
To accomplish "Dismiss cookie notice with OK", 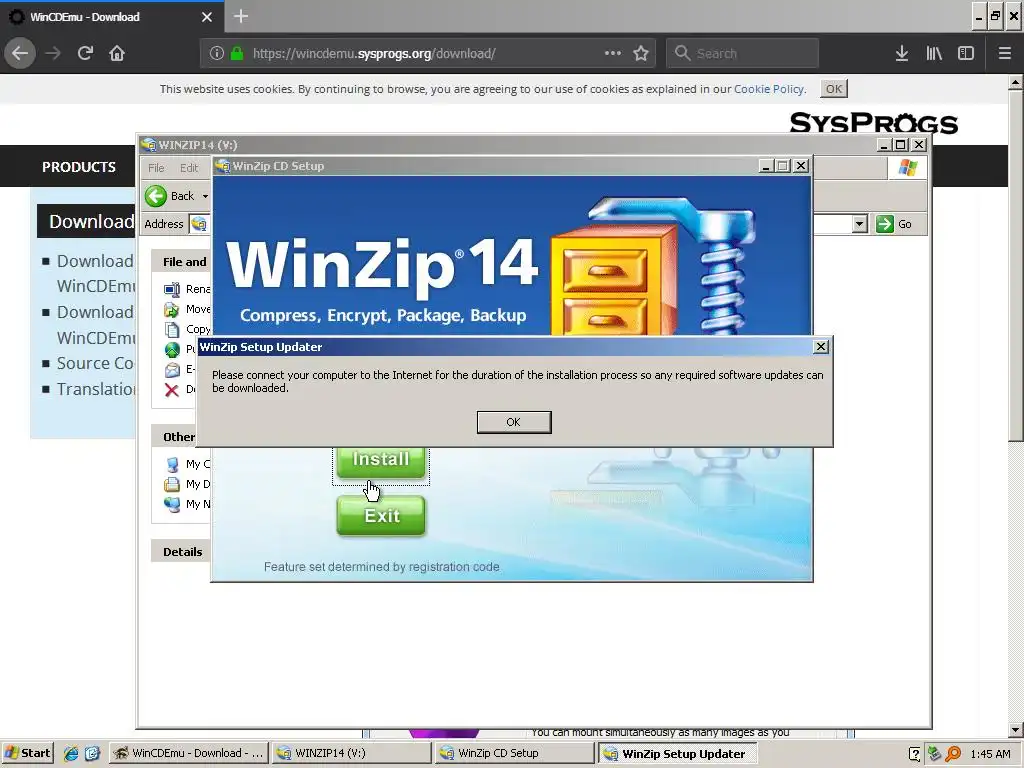I will (x=834, y=89).
